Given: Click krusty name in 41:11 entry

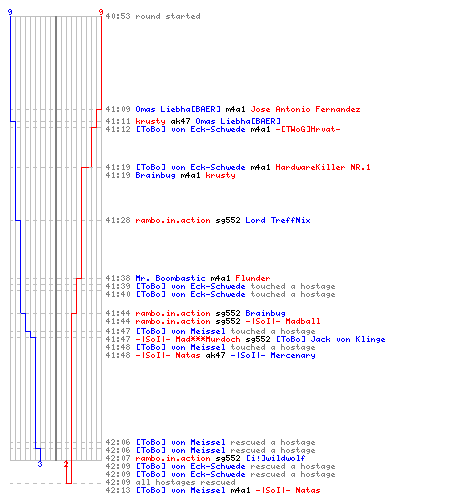Looking at the screenshot, I should pyautogui.click(x=150, y=121).
